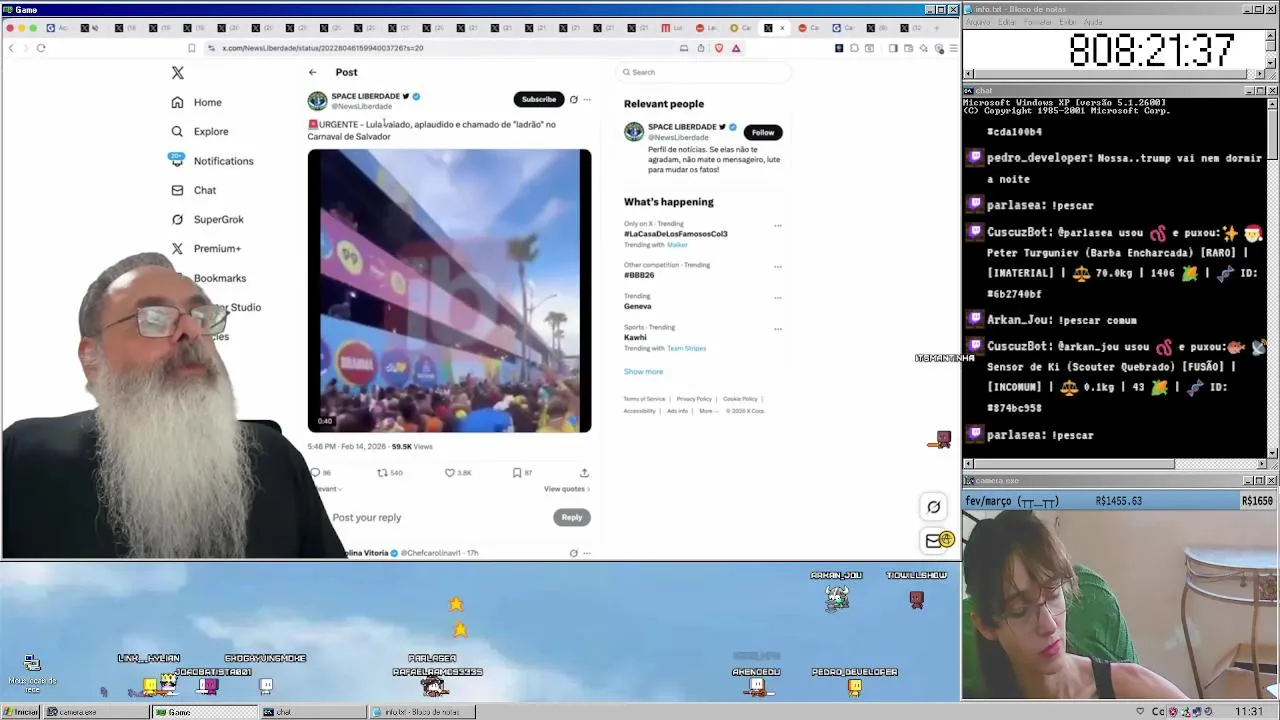This screenshot has width=1280, height=720.
Task: Click the Reply button
Action: click(x=571, y=517)
